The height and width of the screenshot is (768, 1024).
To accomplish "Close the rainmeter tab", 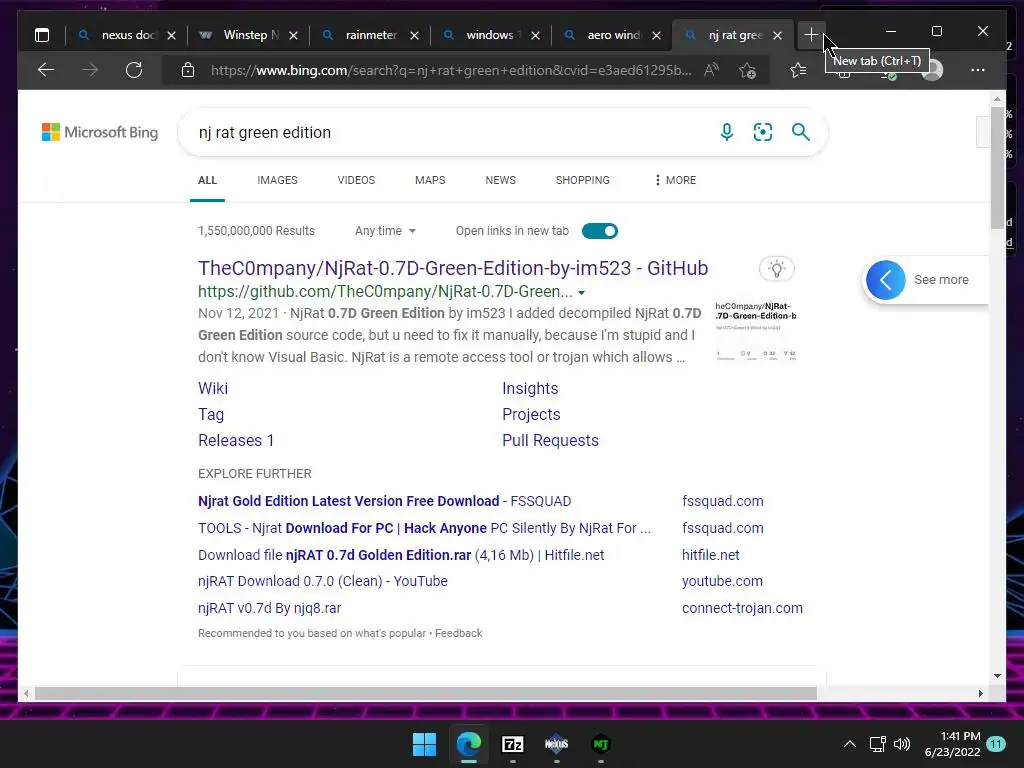I will [x=414, y=35].
